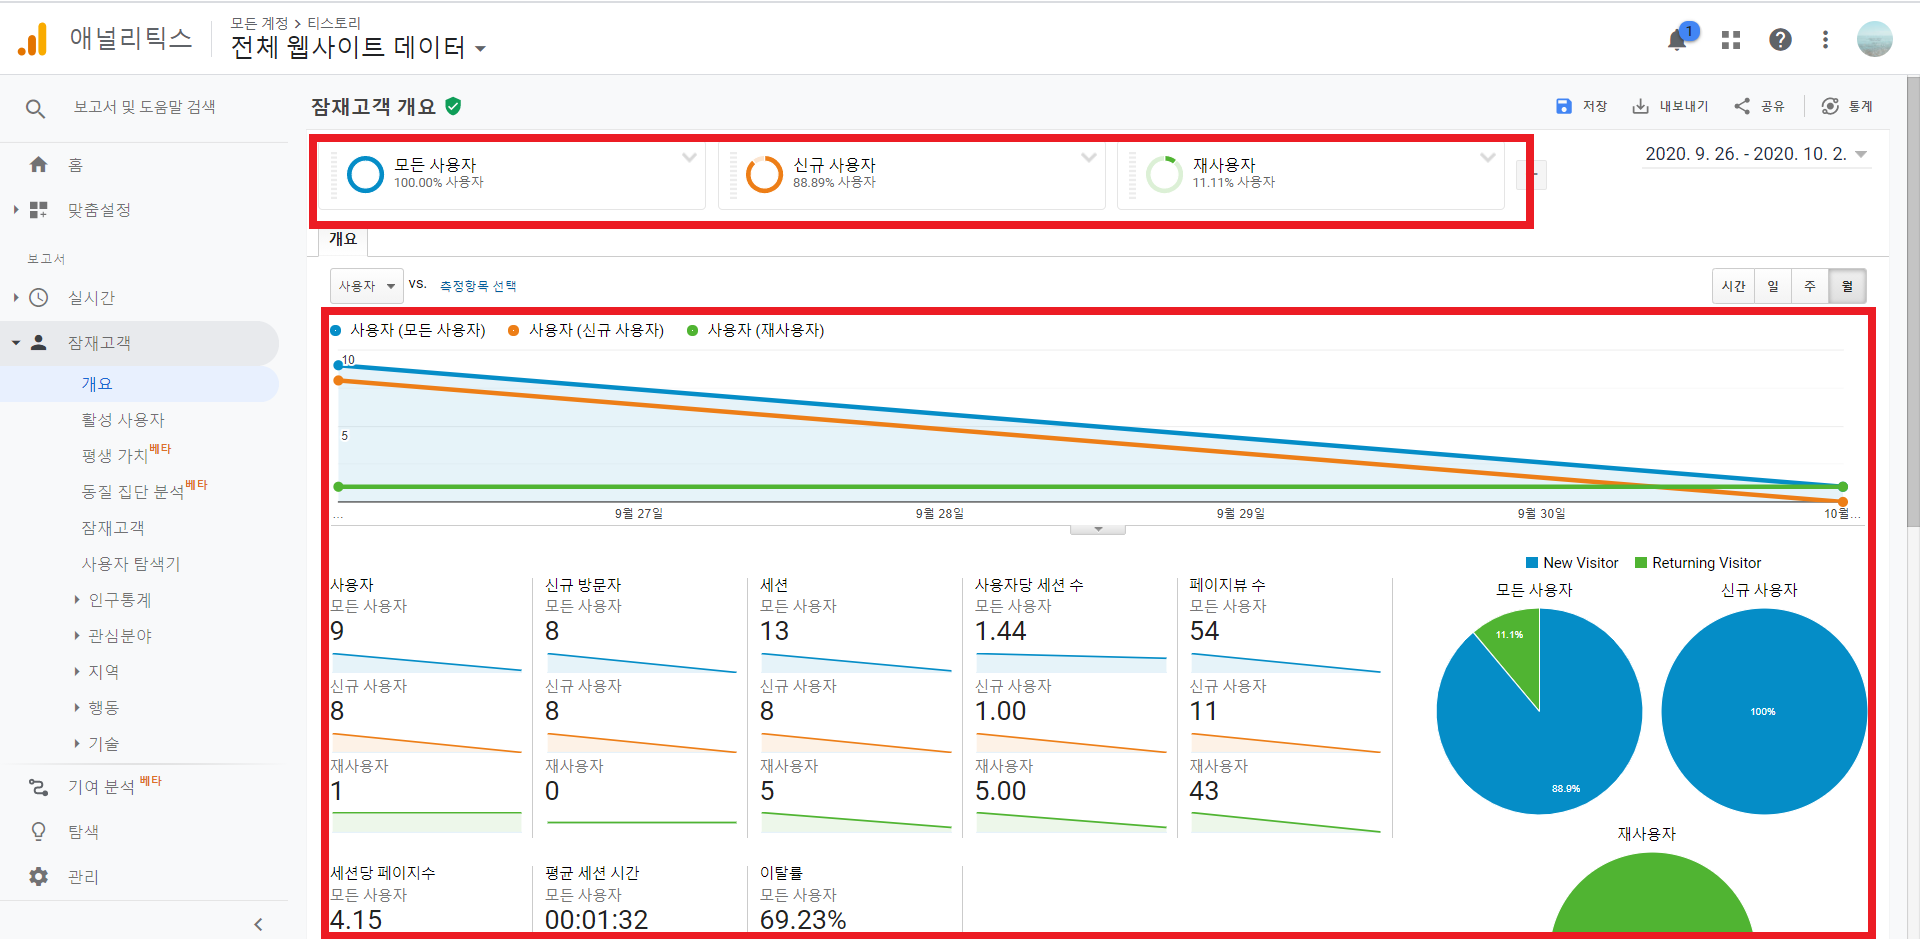Screen dimensions: 1920x939
Task: Click the 69.23% bounce rate value
Action: click(803, 919)
